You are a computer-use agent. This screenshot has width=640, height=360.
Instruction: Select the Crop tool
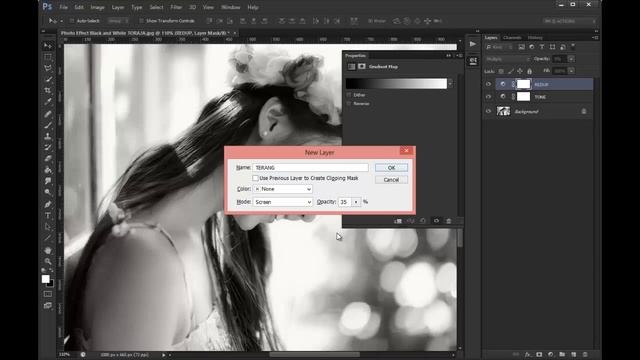[48, 90]
